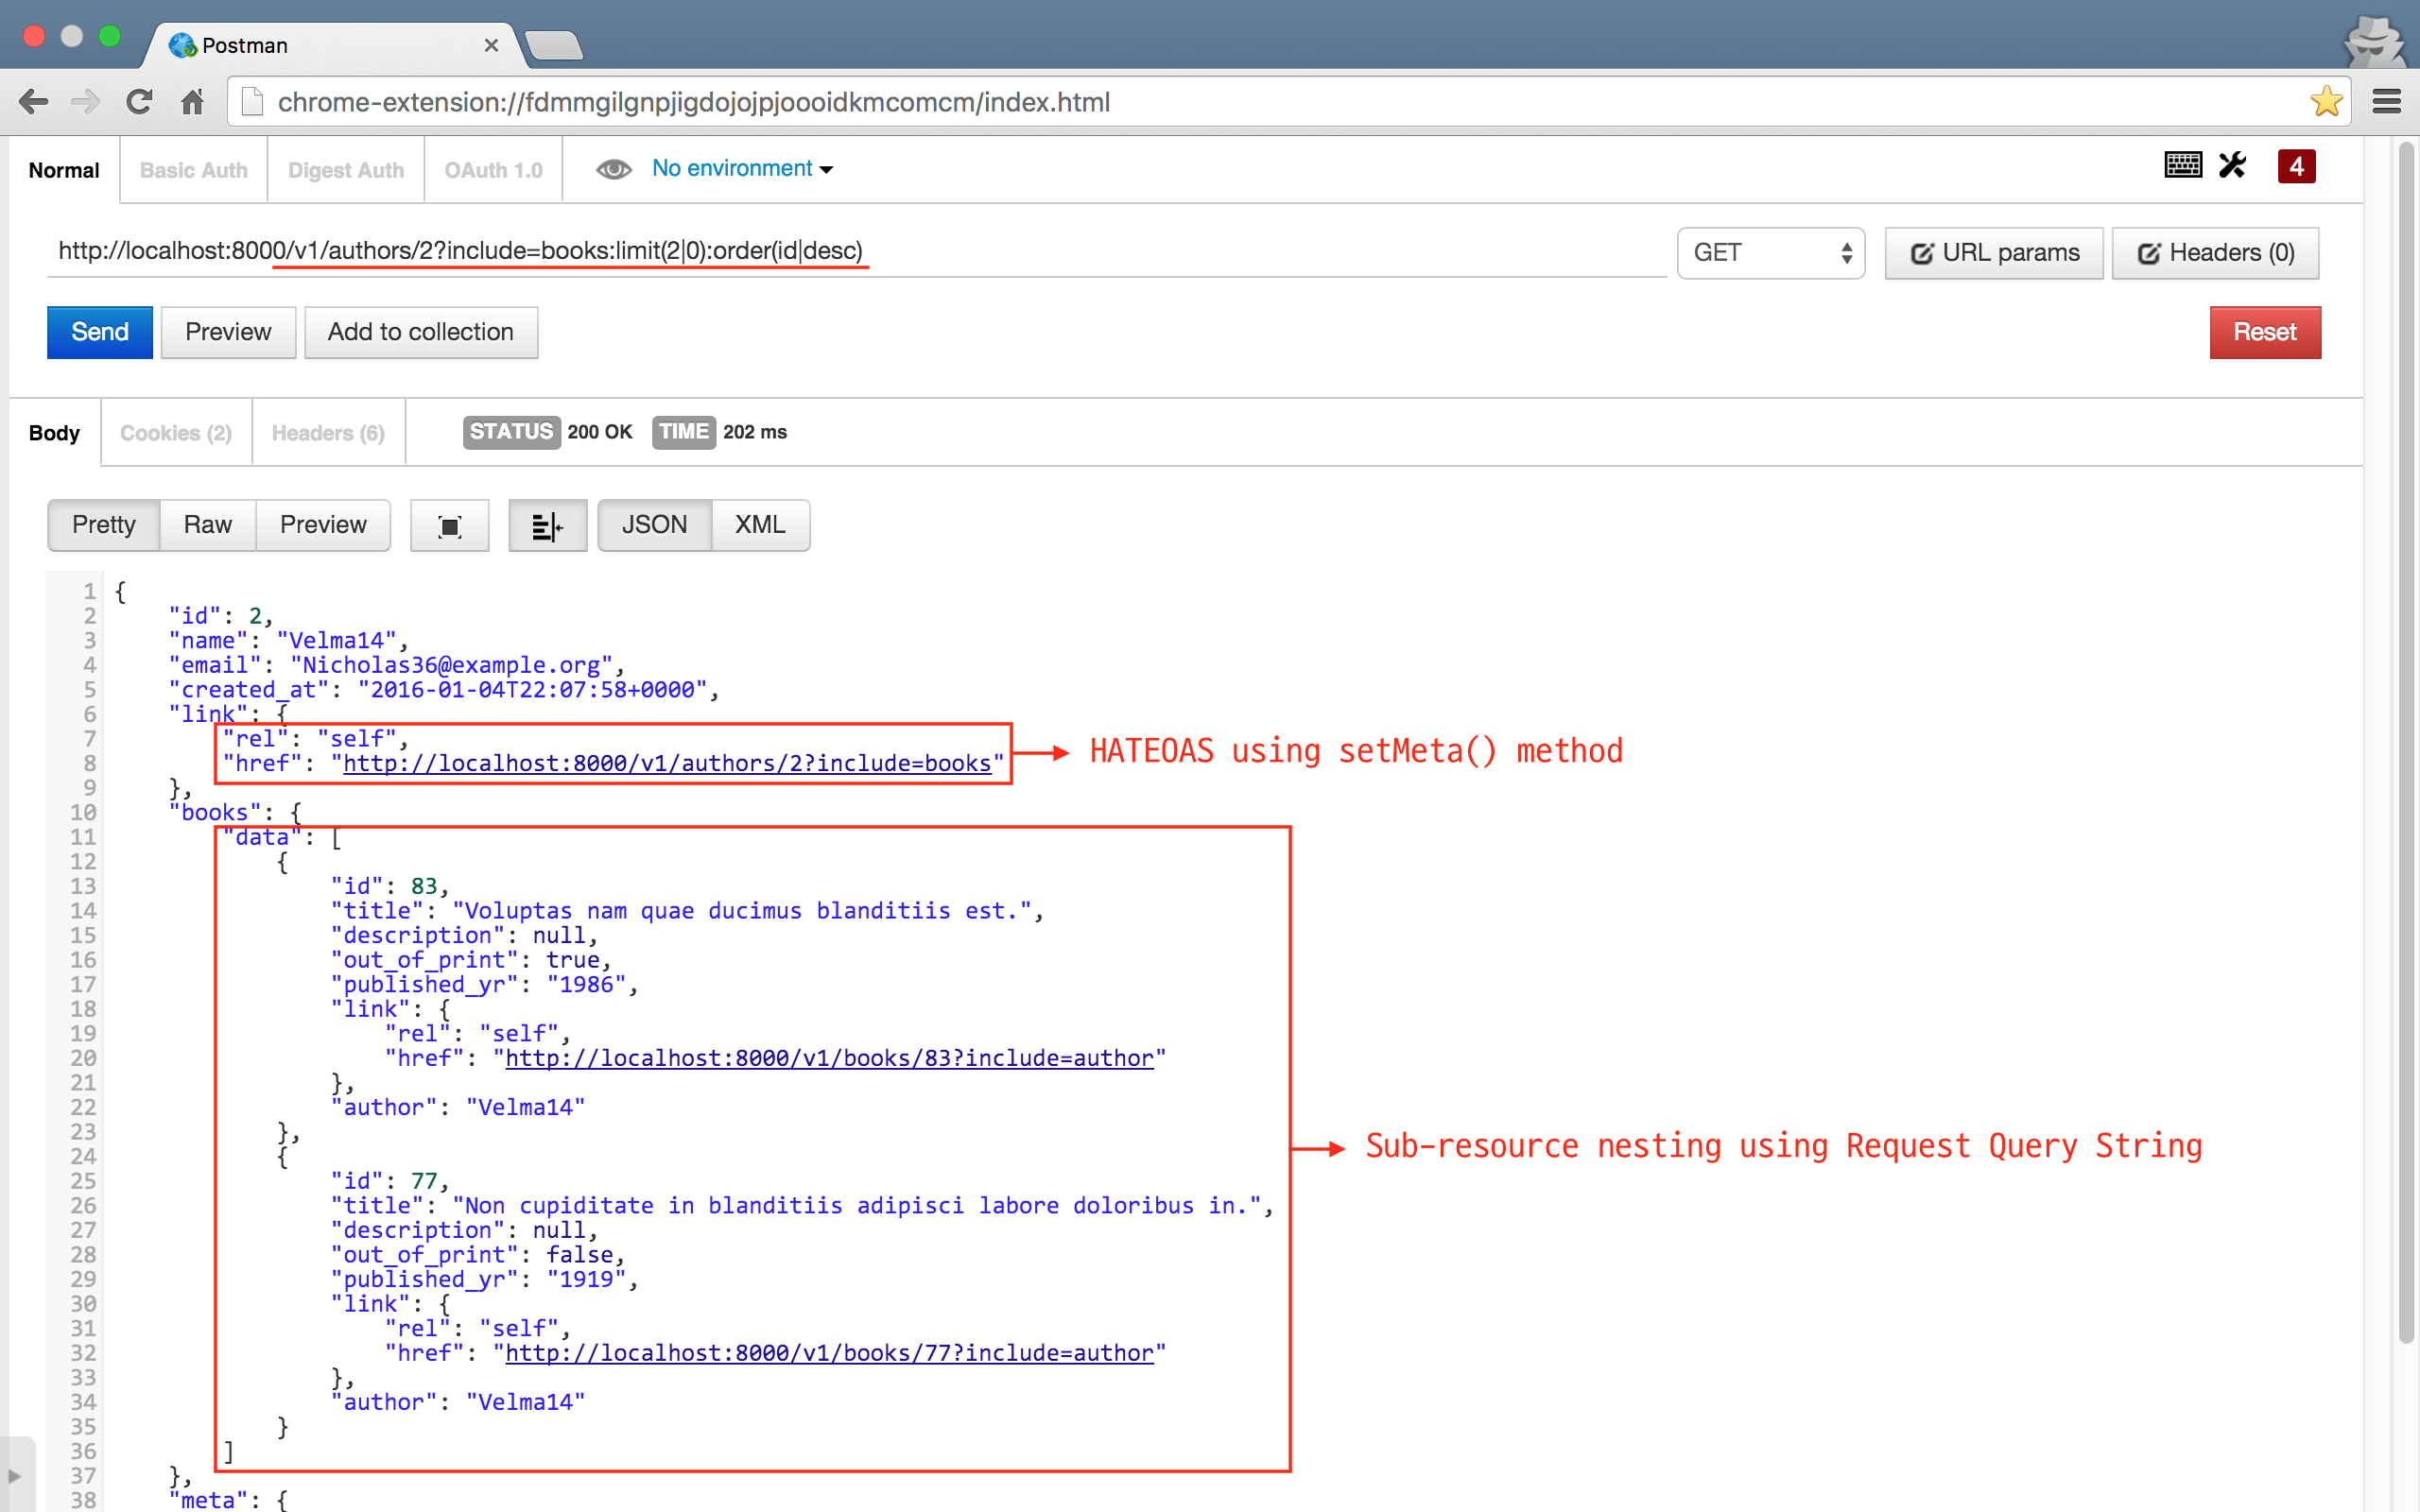Go to the browser home icon
Viewport: 2420px width, 1512px height.
(x=192, y=102)
